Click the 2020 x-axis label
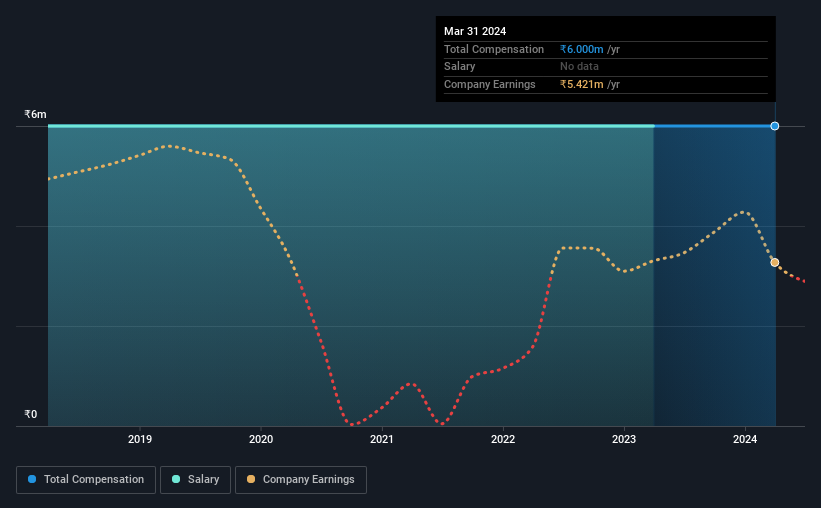Screen dimensions: 821x508 tap(261, 439)
